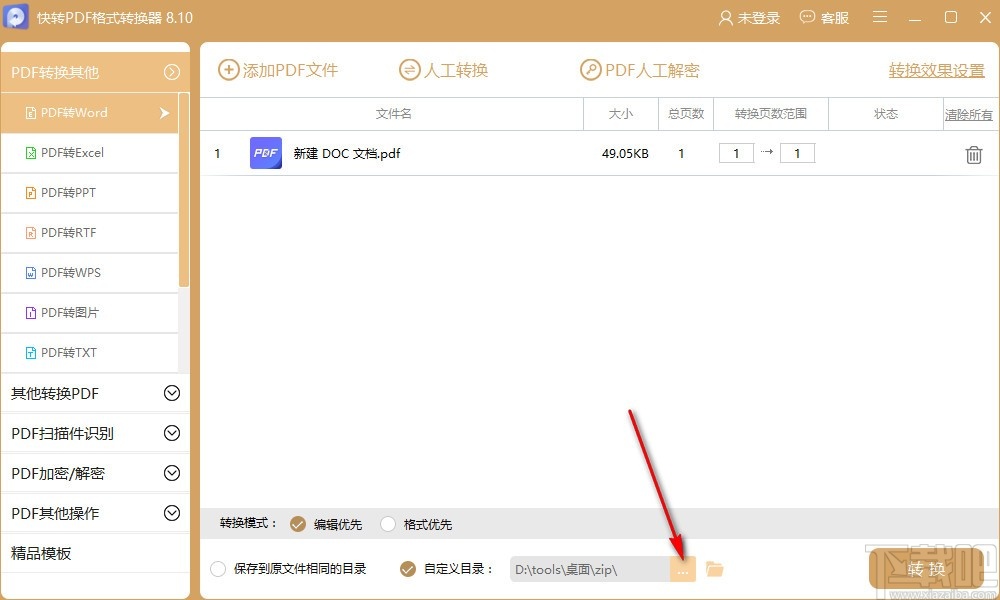1000x600 pixels.
Task: Open the 人工转换 manual conversion feature
Action: click(443, 69)
